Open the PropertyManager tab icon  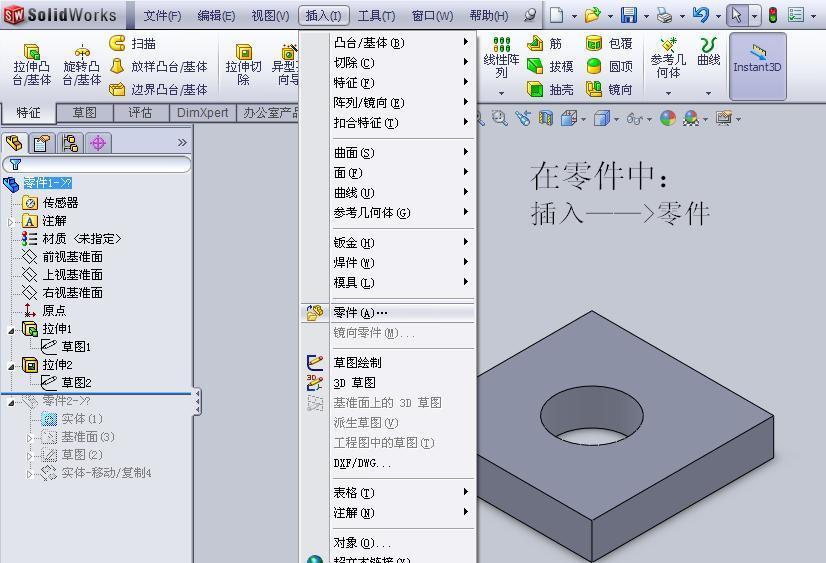(42, 143)
